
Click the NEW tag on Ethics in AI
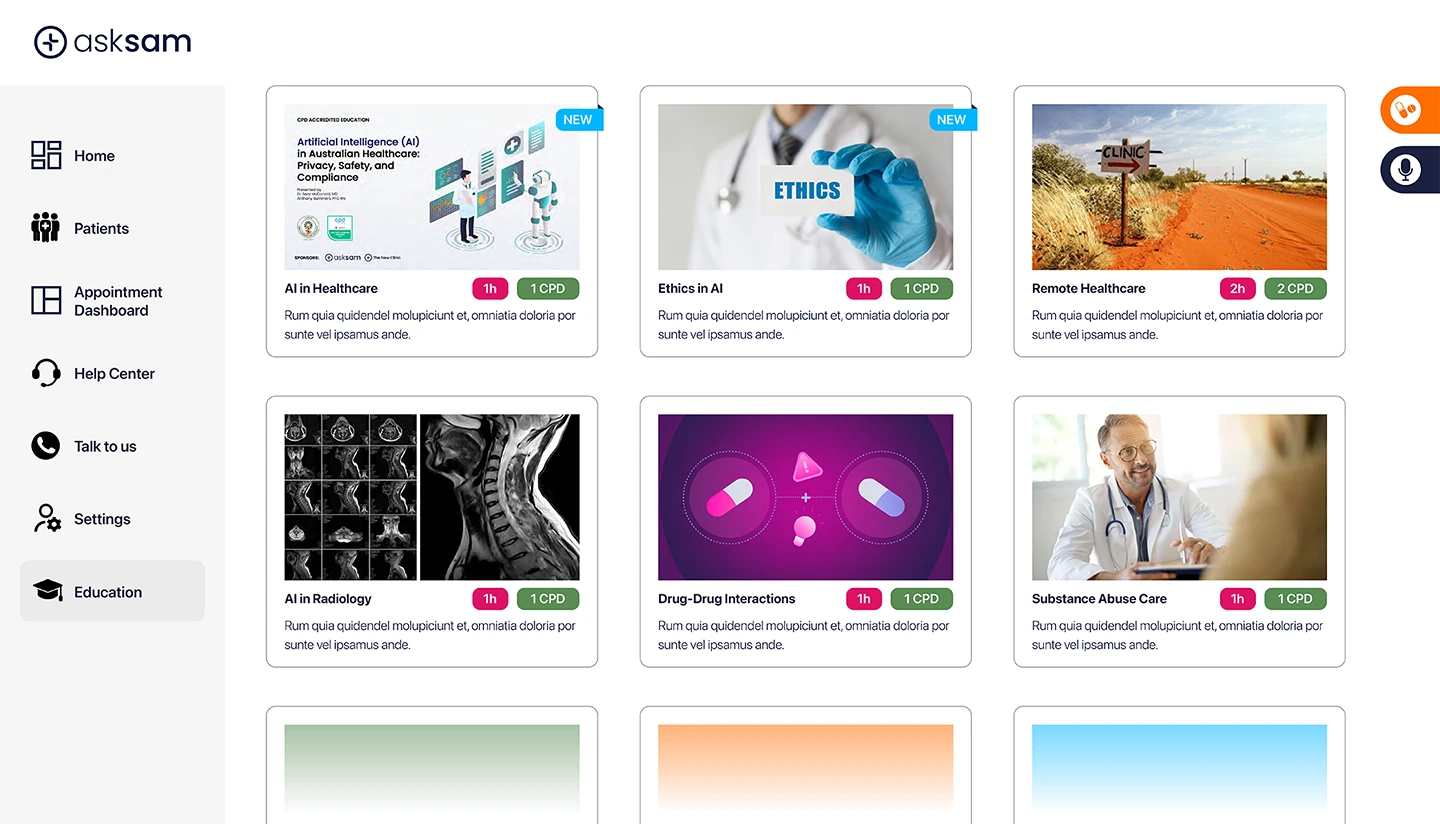(952, 119)
